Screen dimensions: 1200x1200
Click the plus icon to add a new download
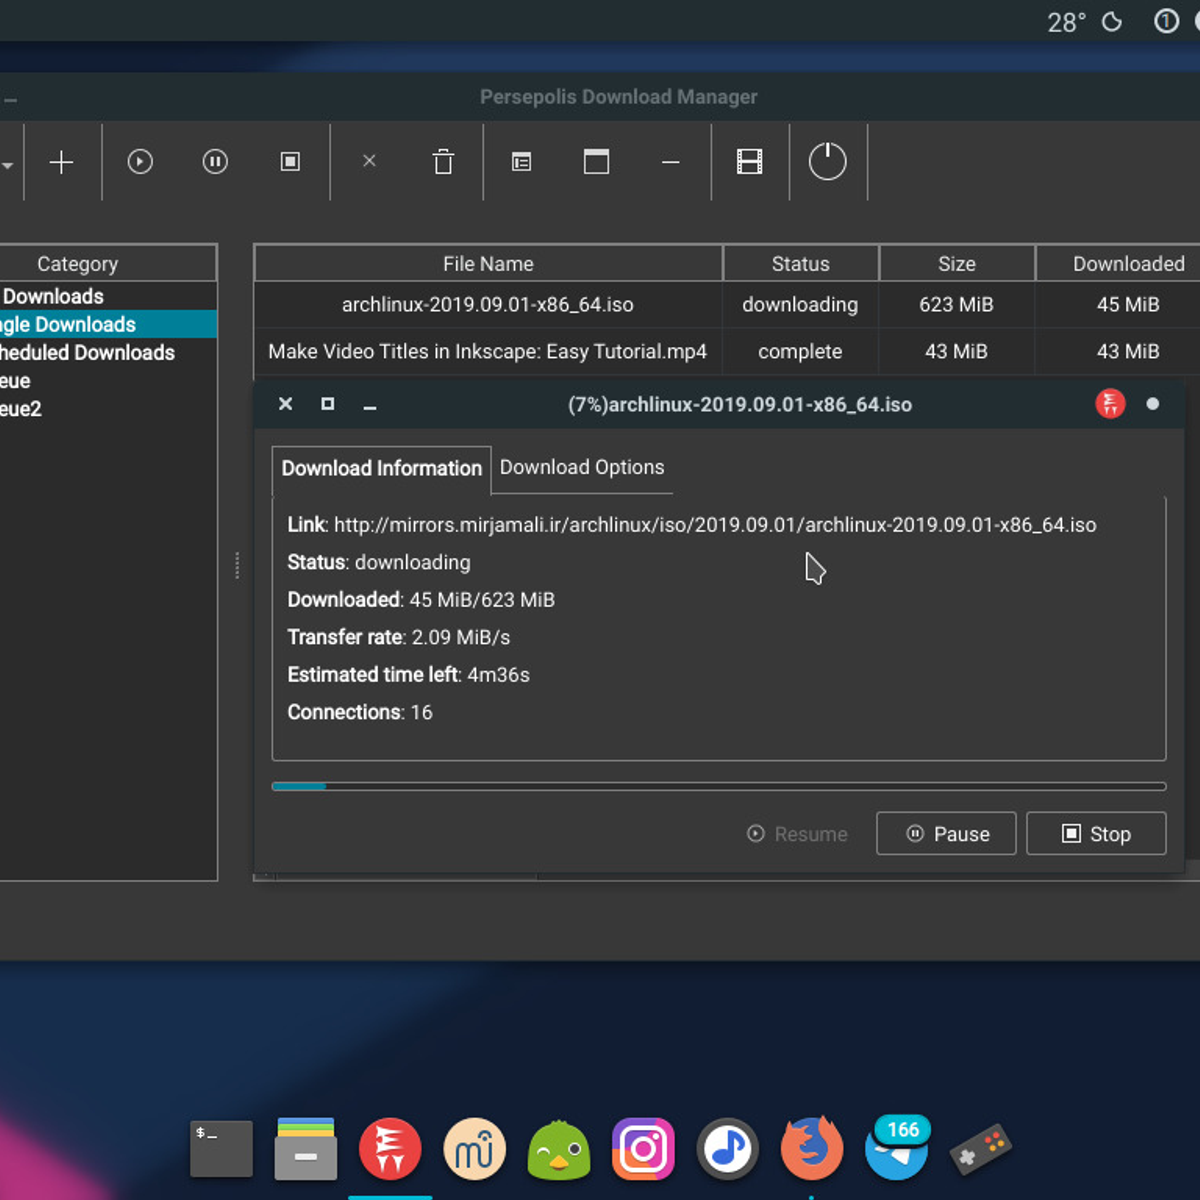tap(62, 162)
